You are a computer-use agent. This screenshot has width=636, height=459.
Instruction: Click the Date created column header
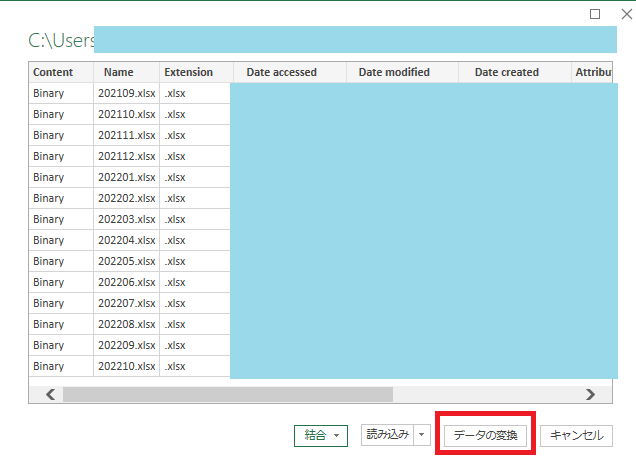tap(515, 72)
